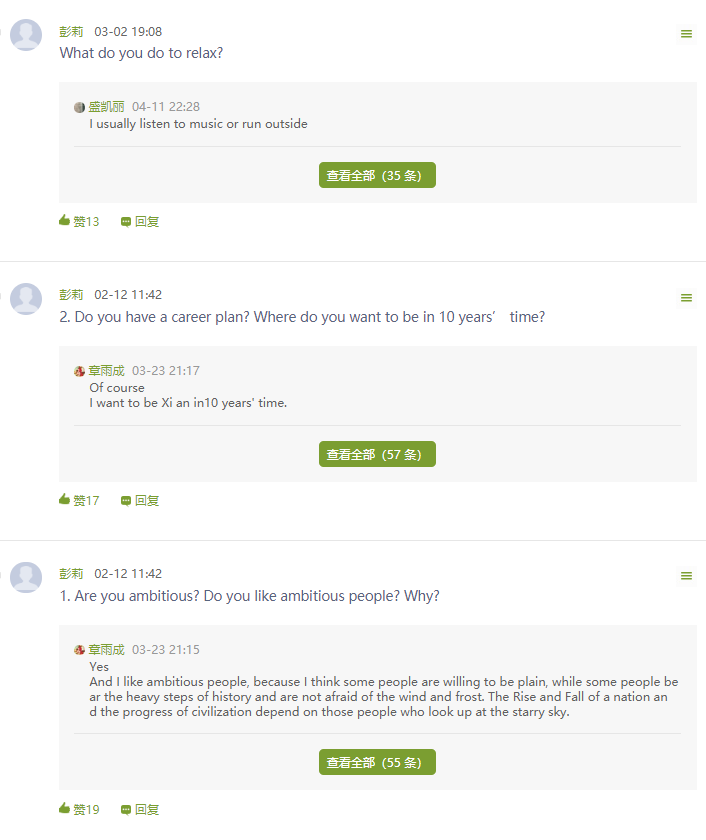The image size is (706, 840).
Task: Open the menu icon on the relax question post
Action: (x=686, y=34)
